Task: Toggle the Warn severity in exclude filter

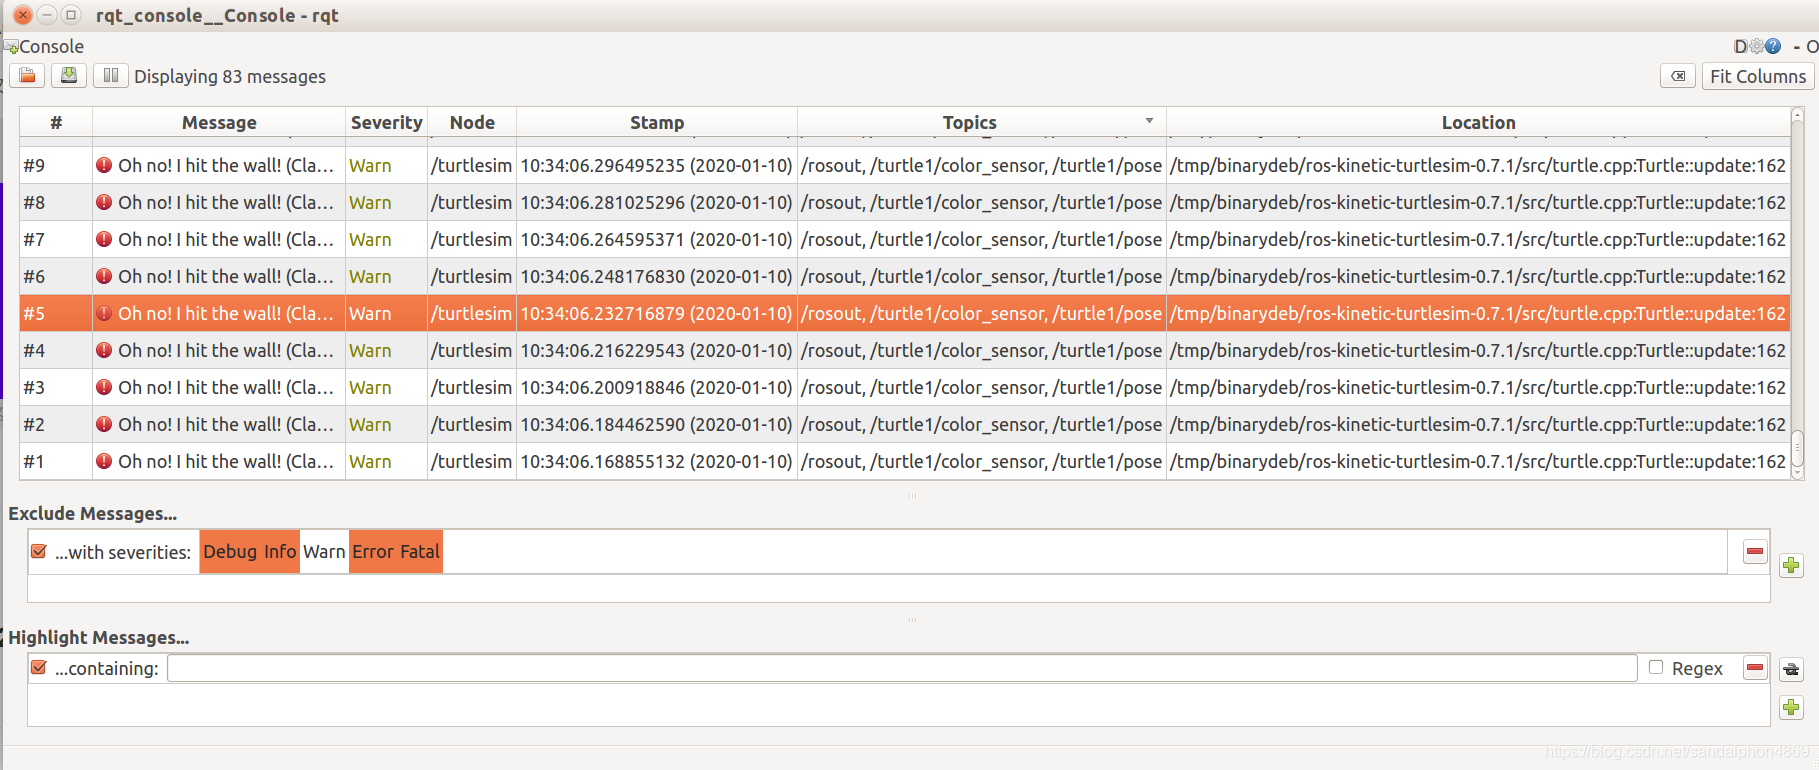Action: [x=324, y=551]
